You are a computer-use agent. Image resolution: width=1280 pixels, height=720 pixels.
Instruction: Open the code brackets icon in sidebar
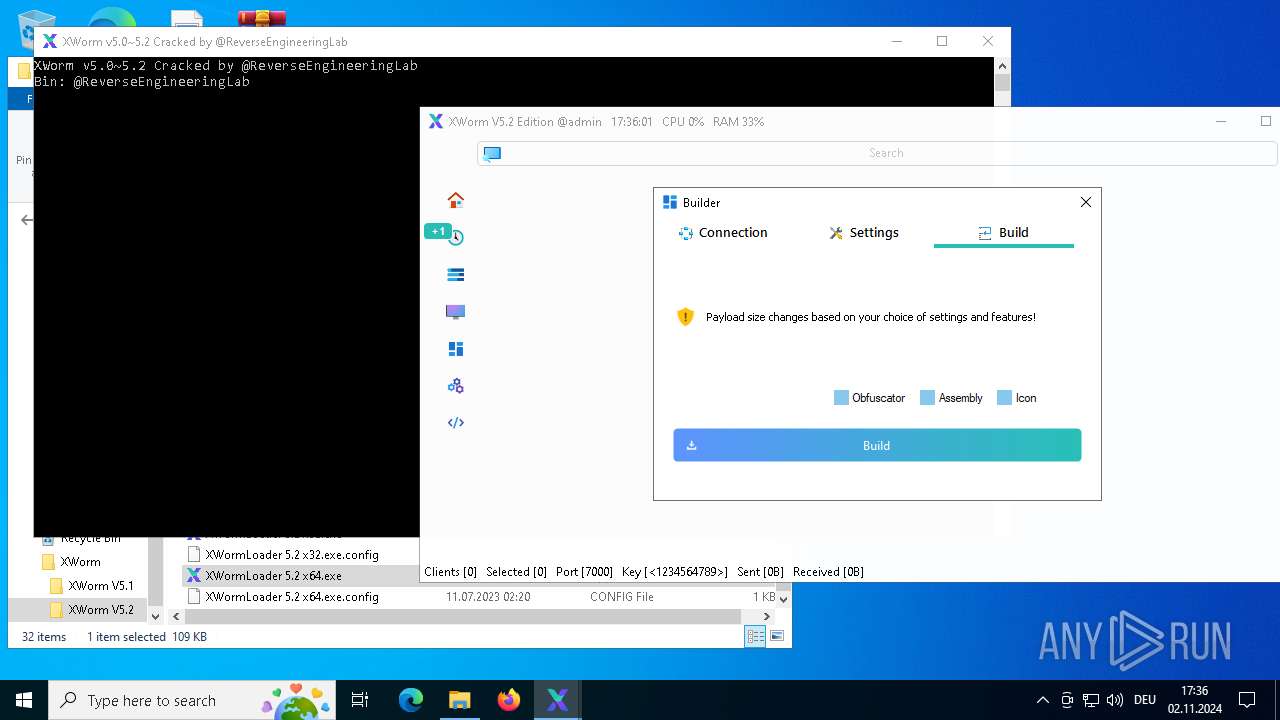[456, 423]
